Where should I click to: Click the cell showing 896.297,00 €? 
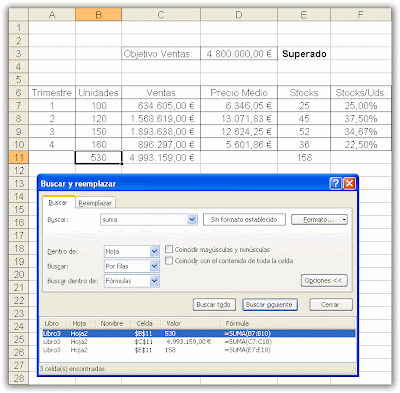coord(161,145)
